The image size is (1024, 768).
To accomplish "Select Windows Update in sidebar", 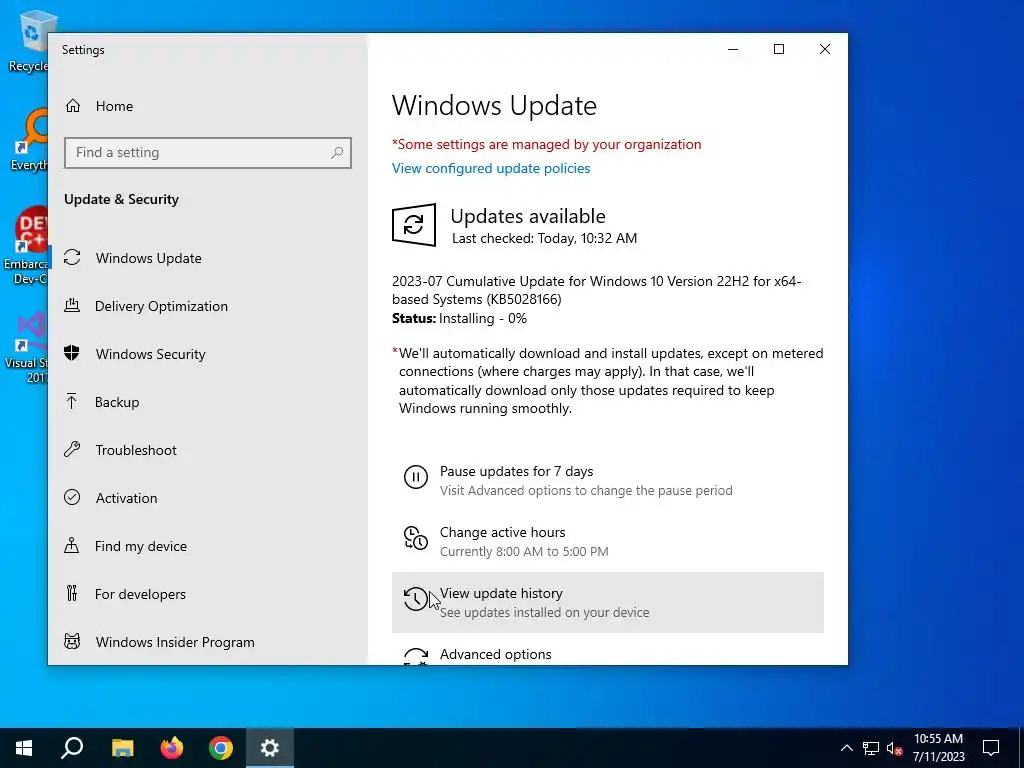I will tap(208, 258).
